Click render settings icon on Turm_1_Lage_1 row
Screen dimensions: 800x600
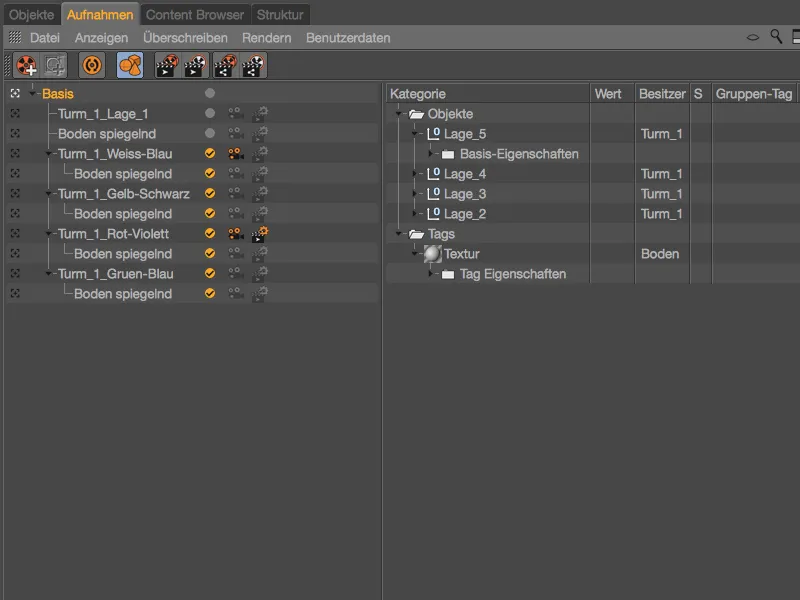(x=260, y=113)
